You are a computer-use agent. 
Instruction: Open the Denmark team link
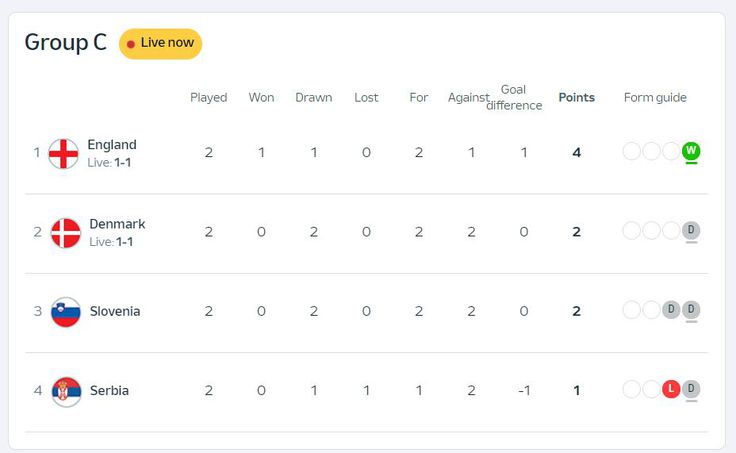[x=117, y=224]
